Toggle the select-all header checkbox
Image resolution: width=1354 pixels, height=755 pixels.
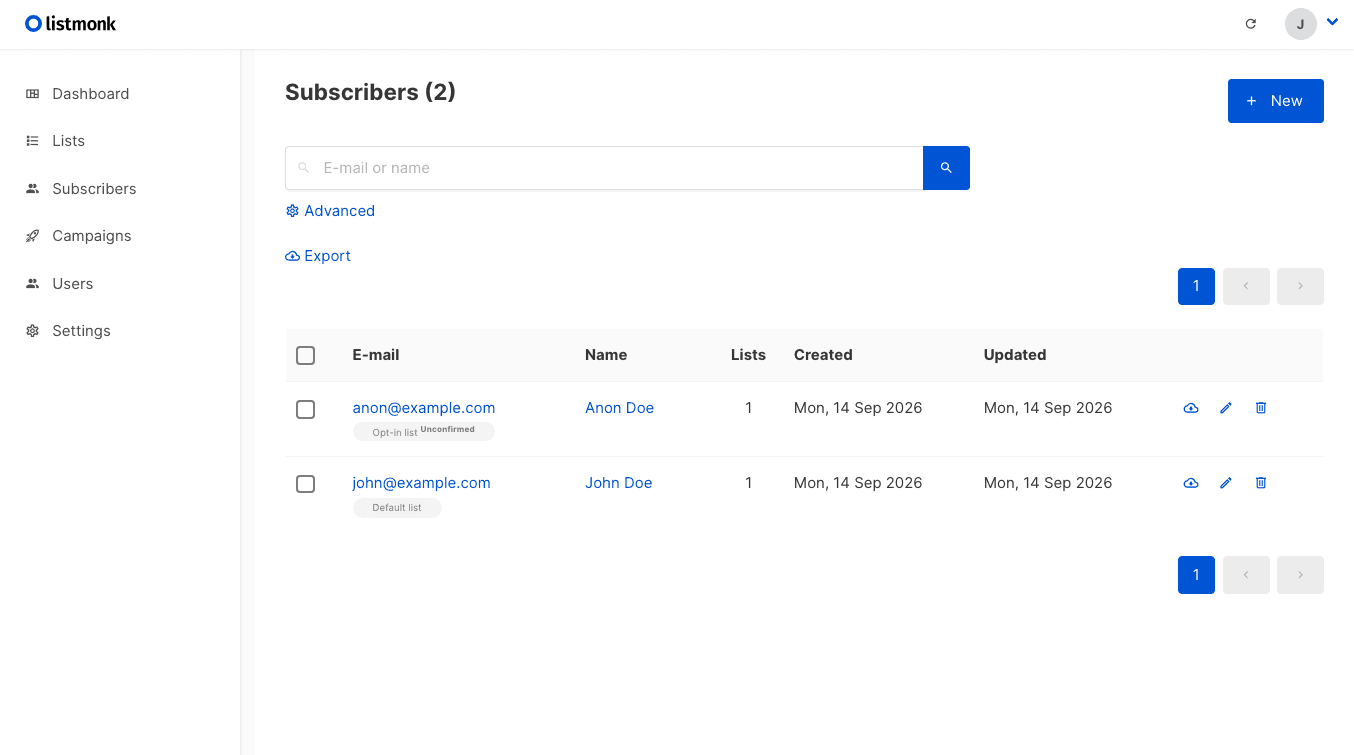click(306, 355)
